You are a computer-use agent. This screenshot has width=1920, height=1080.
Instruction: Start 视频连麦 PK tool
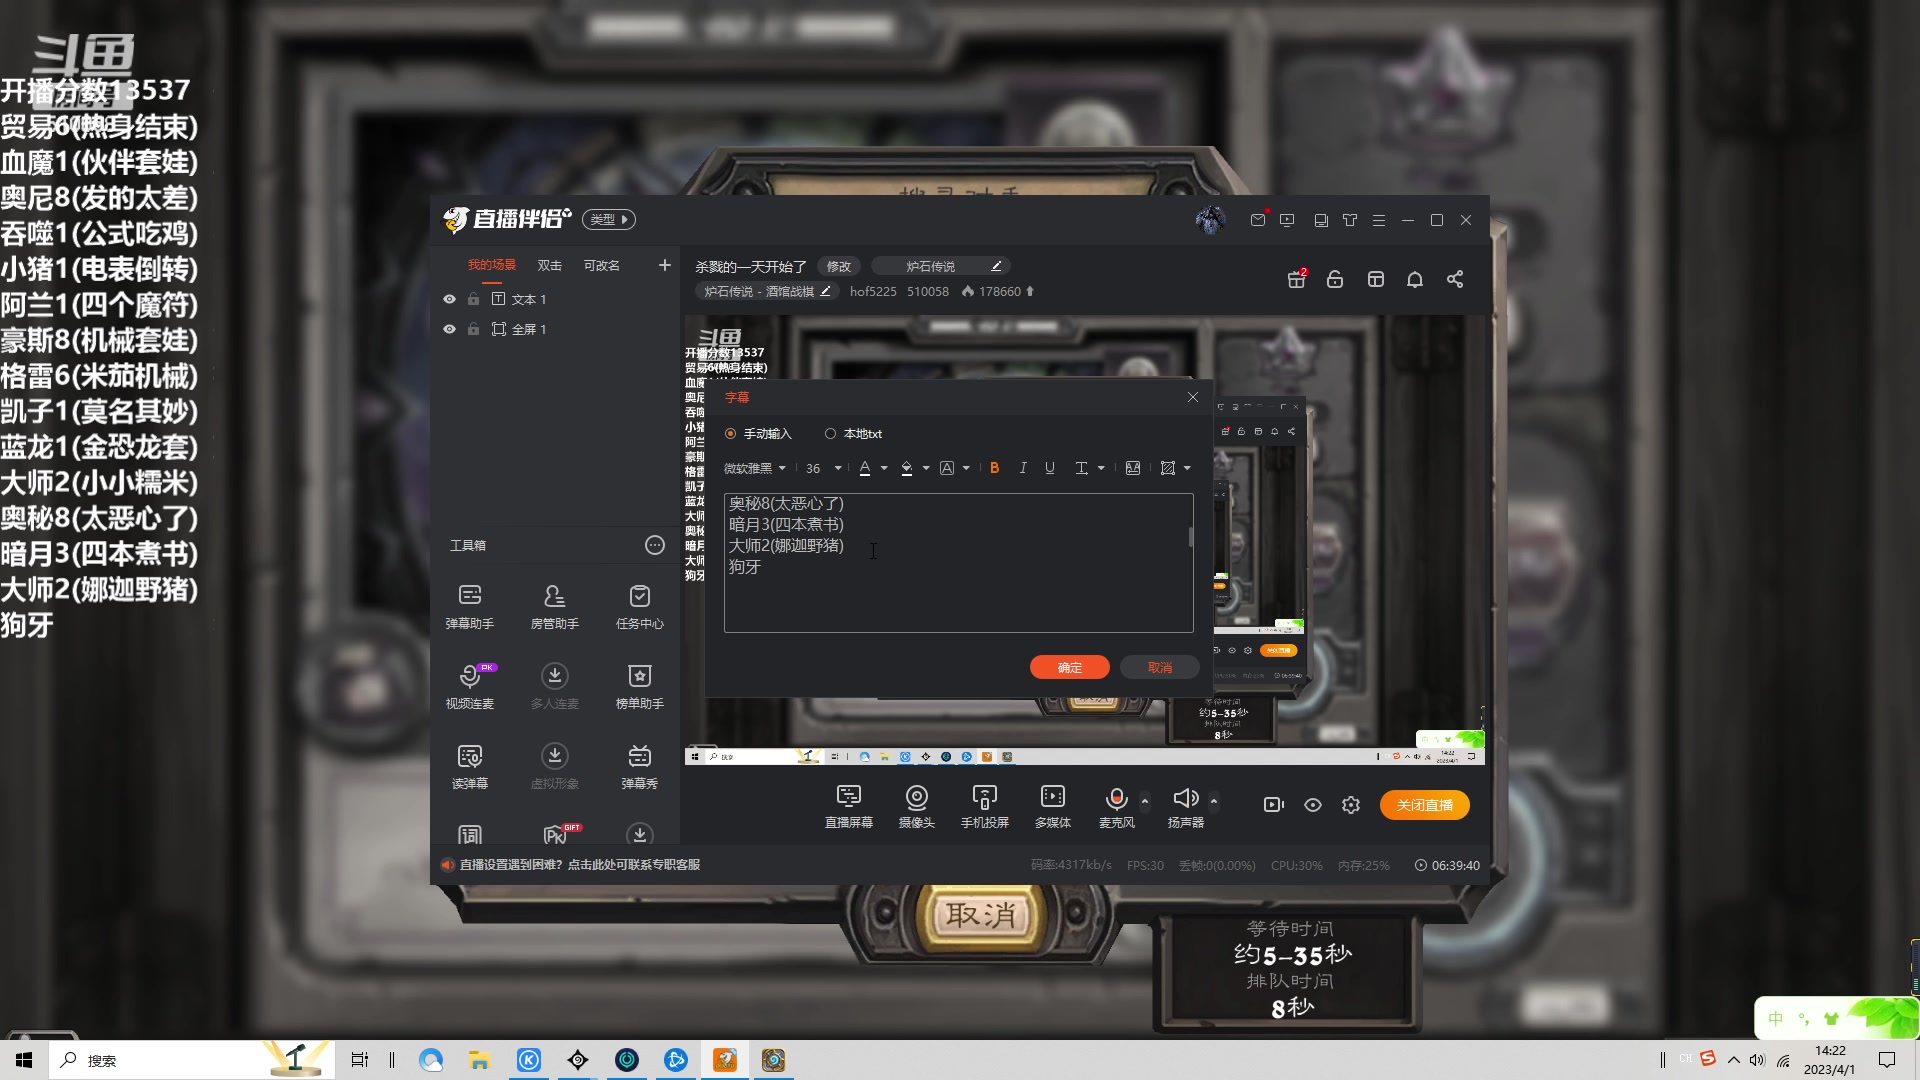(x=469, y=686)
